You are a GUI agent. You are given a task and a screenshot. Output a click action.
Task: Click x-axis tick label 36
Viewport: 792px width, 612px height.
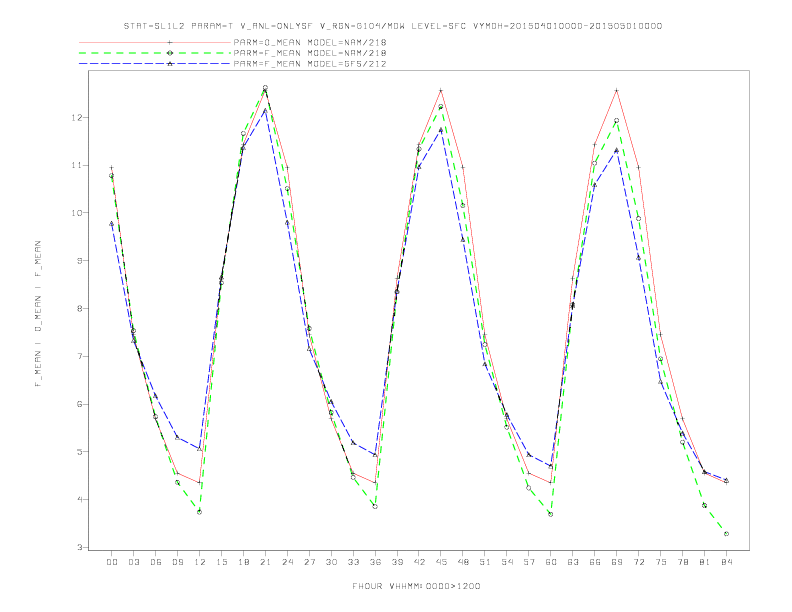click(375, 562)
